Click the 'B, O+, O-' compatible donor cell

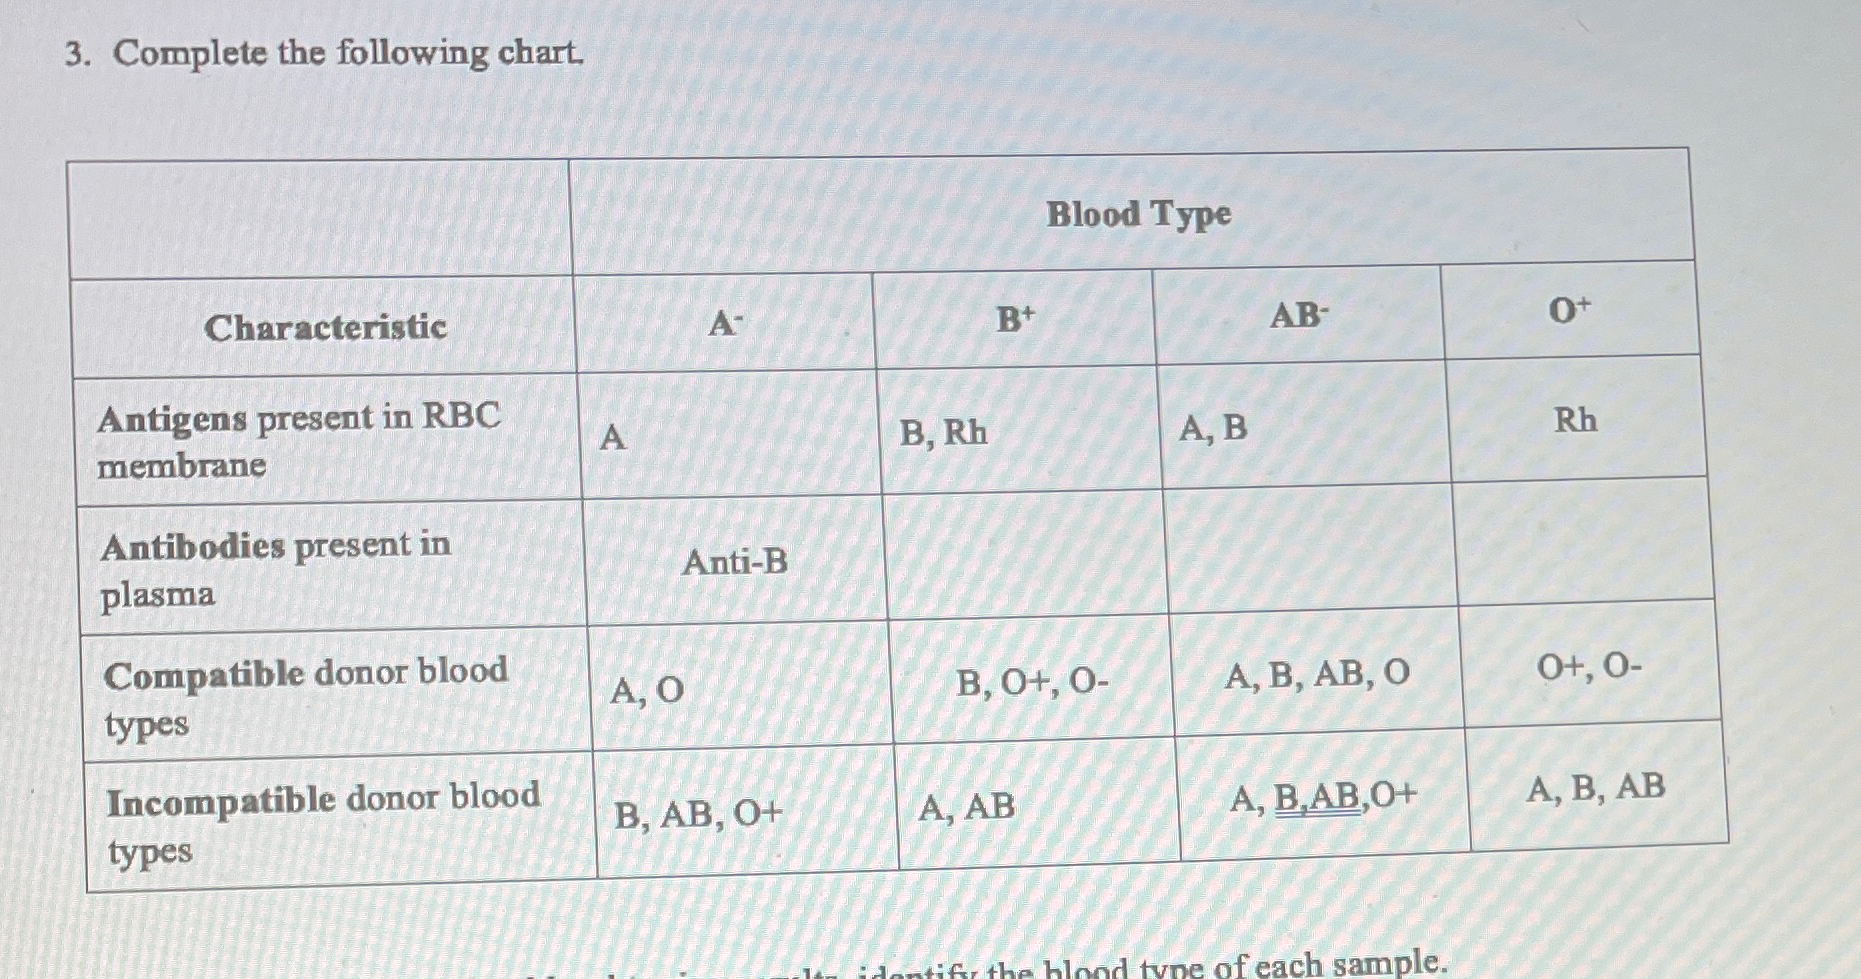[x=1032, y=681]
